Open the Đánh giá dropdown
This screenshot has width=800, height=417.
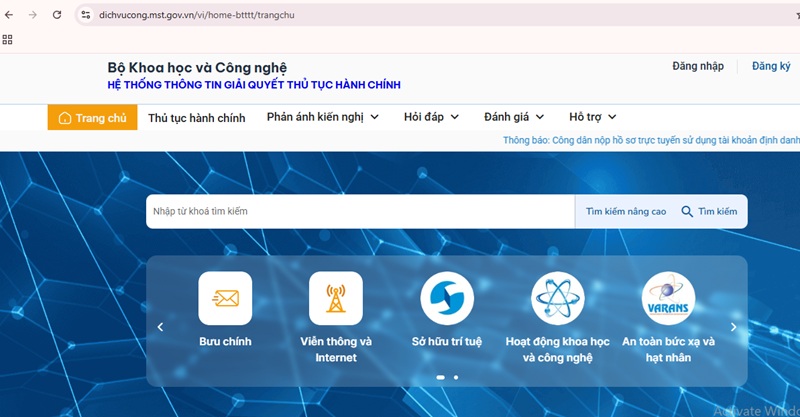click(x=513, y=117)
